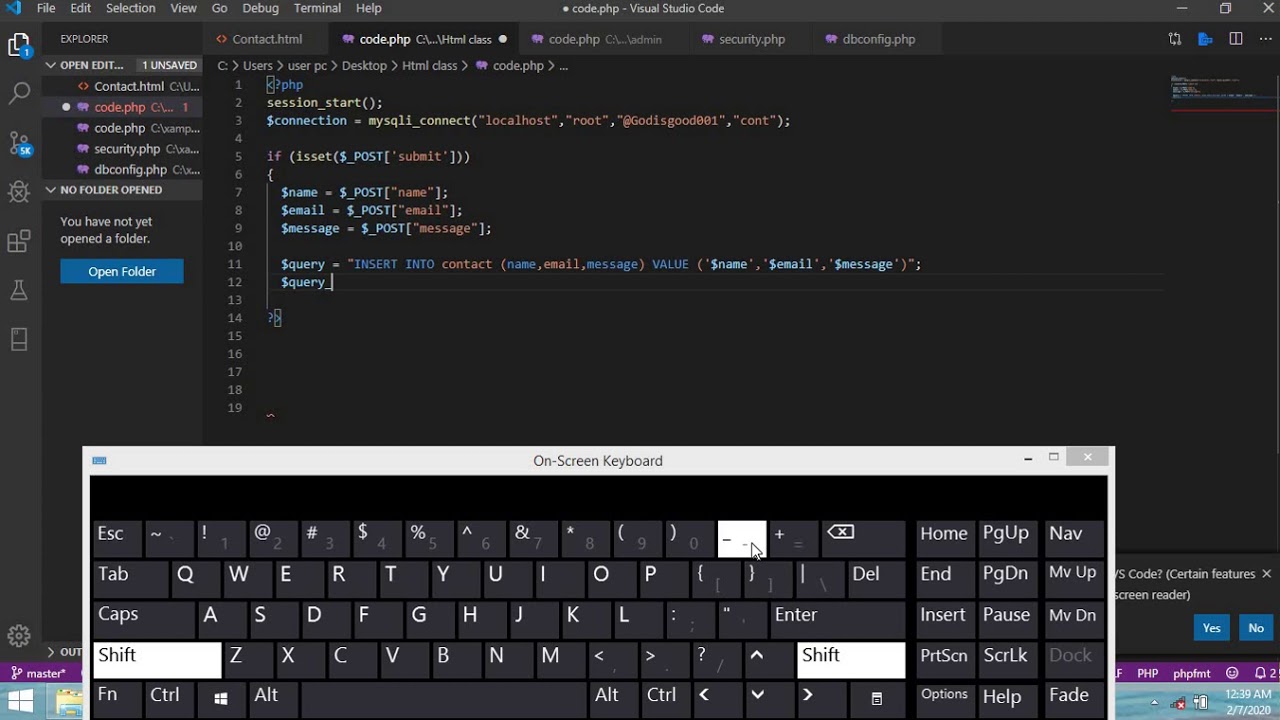The width and height of the screenshot is (1280, 720).
Task: Open the Debug view bug icon
Action: point(19,192)
